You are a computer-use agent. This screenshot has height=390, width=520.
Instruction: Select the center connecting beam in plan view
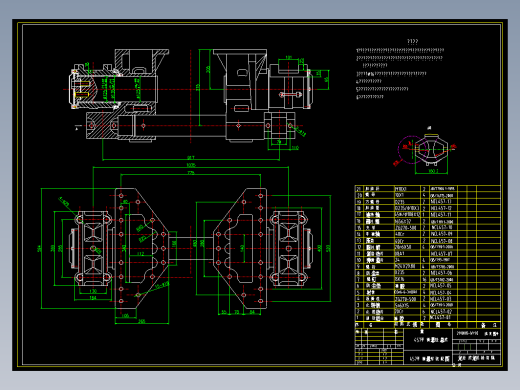pyautogui.click(x=191, y=248)
